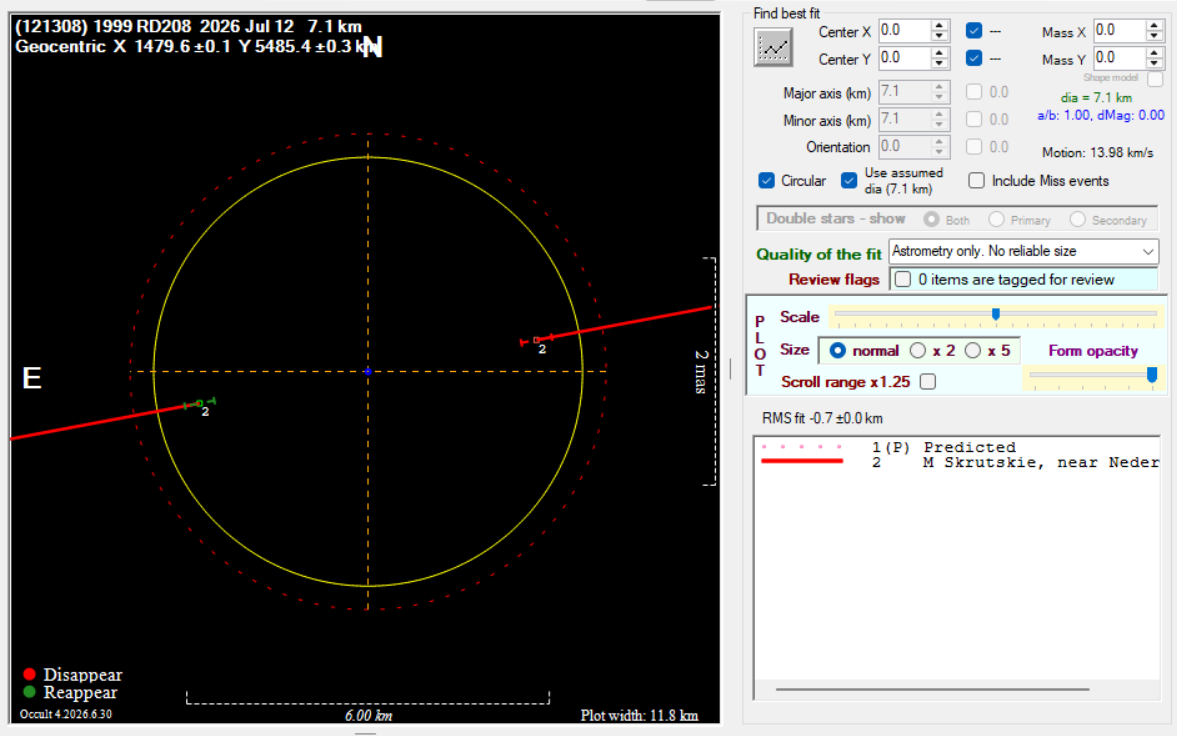Open the Quality of the fit dropdown
This screenshot has width=1177, height=736.
click(x=1023, y=252)
